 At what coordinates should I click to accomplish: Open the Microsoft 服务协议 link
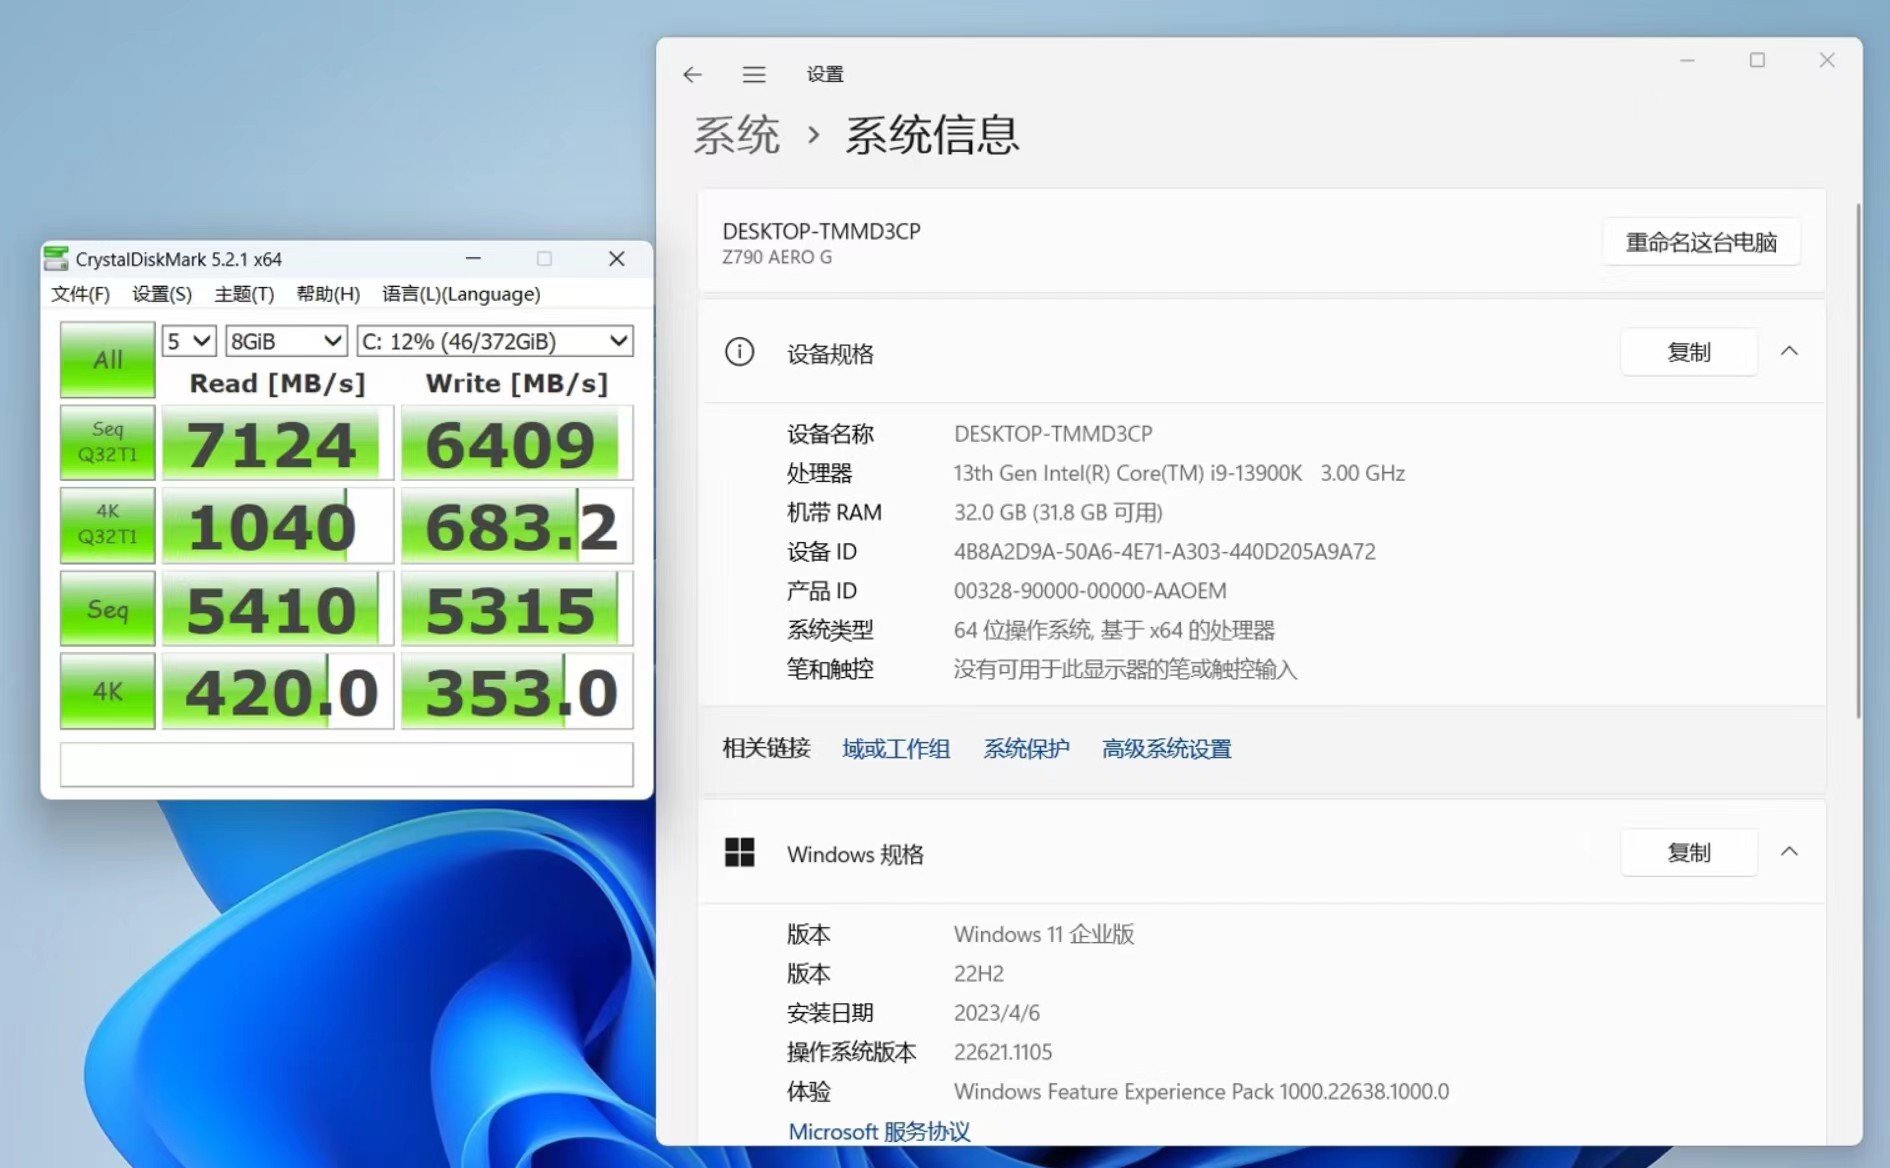point(879,1132)
